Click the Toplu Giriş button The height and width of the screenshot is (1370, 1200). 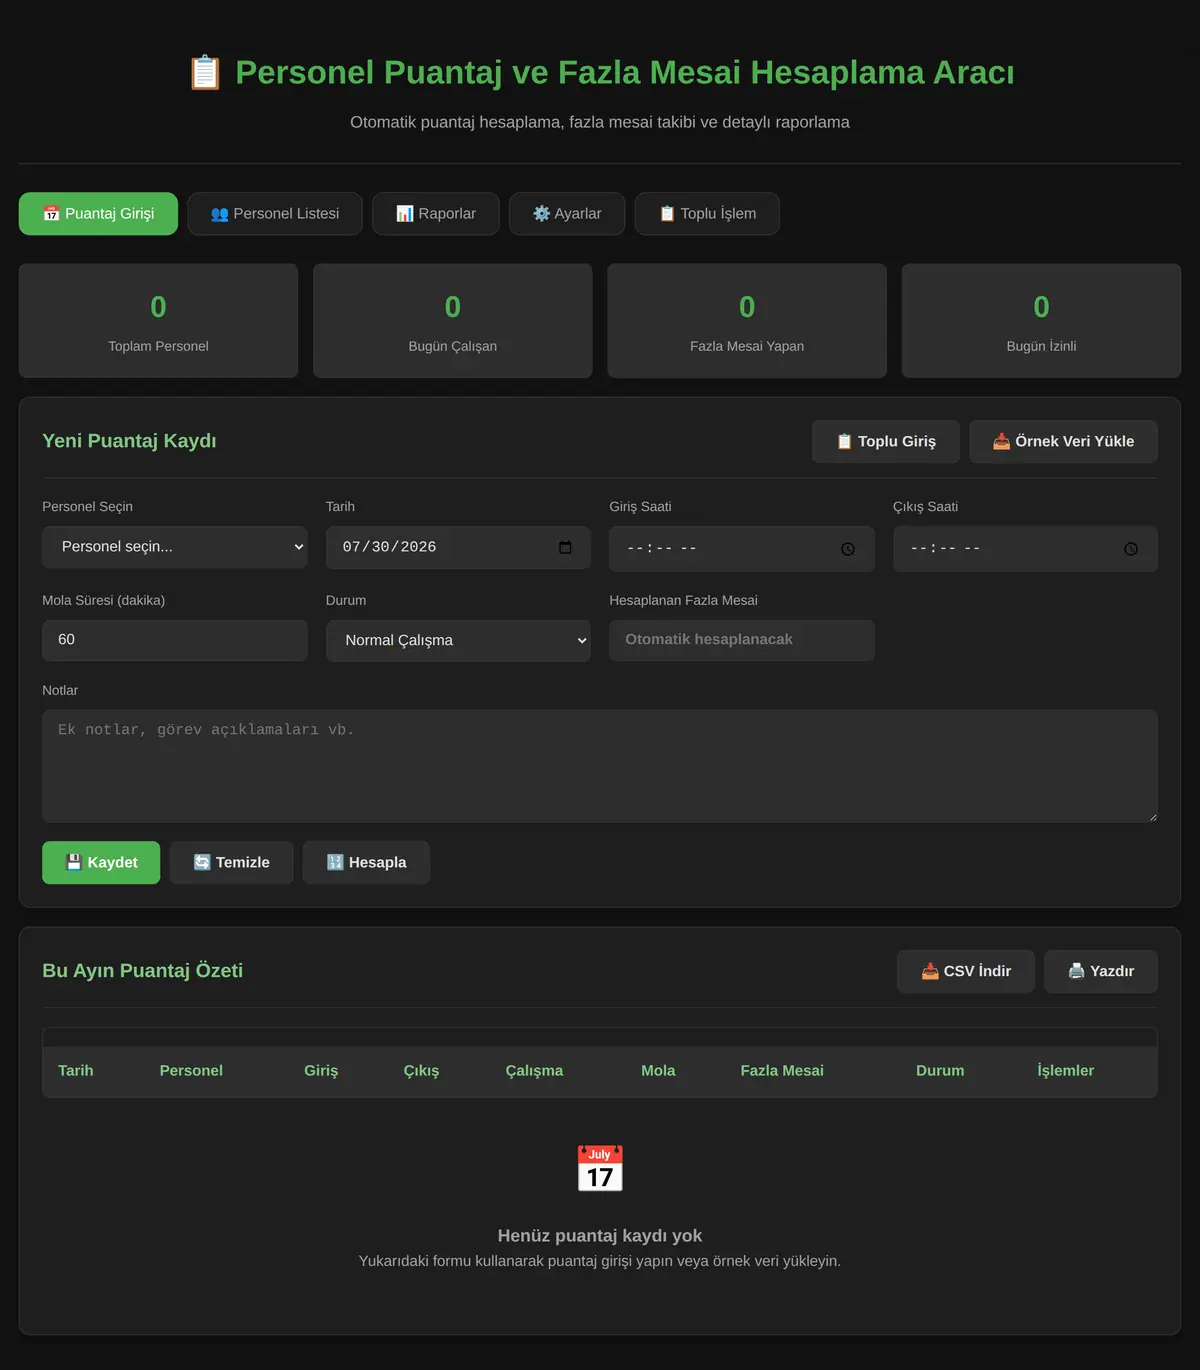pos(886,441)
